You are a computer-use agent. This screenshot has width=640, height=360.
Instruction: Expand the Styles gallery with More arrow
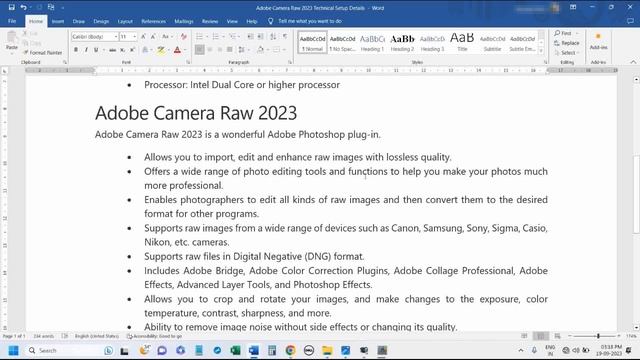coord(541,51)
